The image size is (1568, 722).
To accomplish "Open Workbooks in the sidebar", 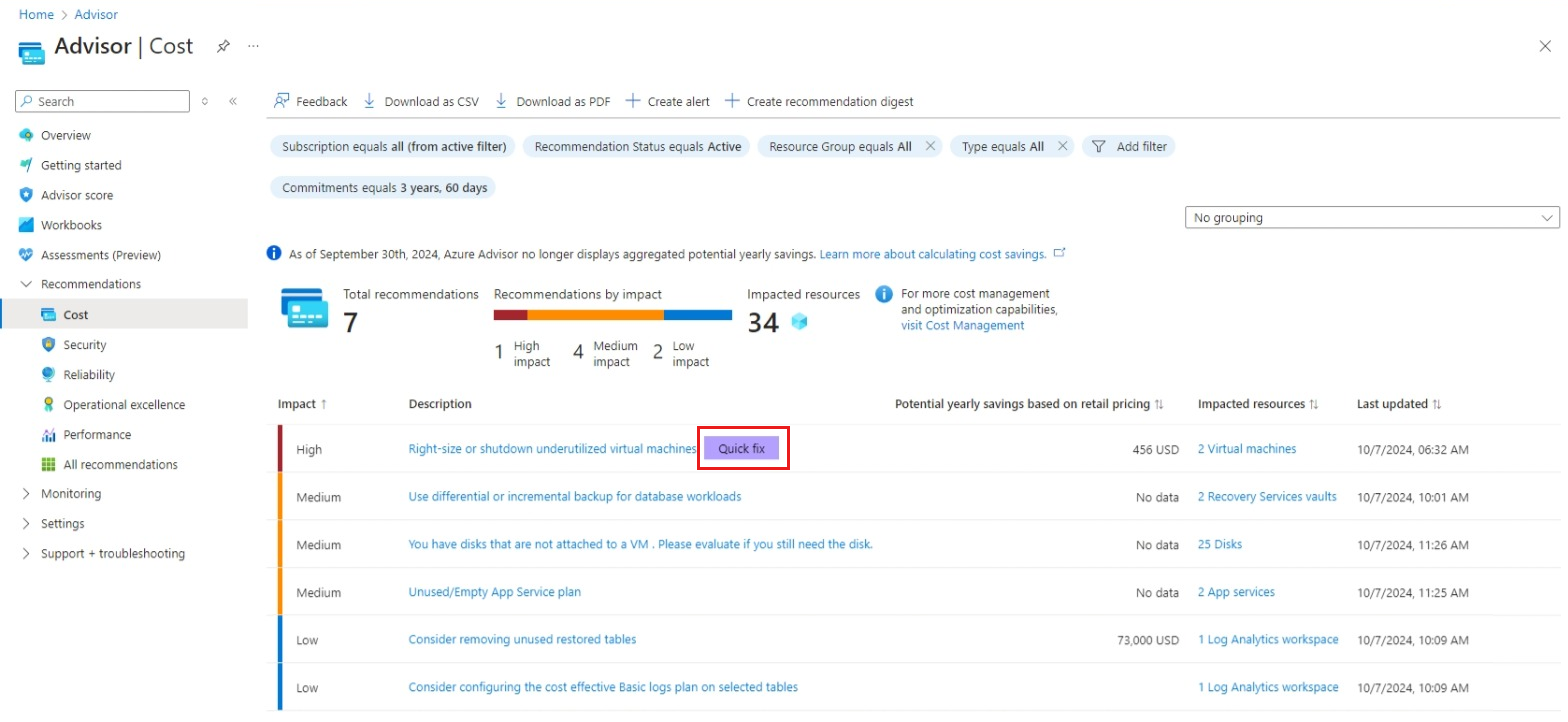I will 71,225.
